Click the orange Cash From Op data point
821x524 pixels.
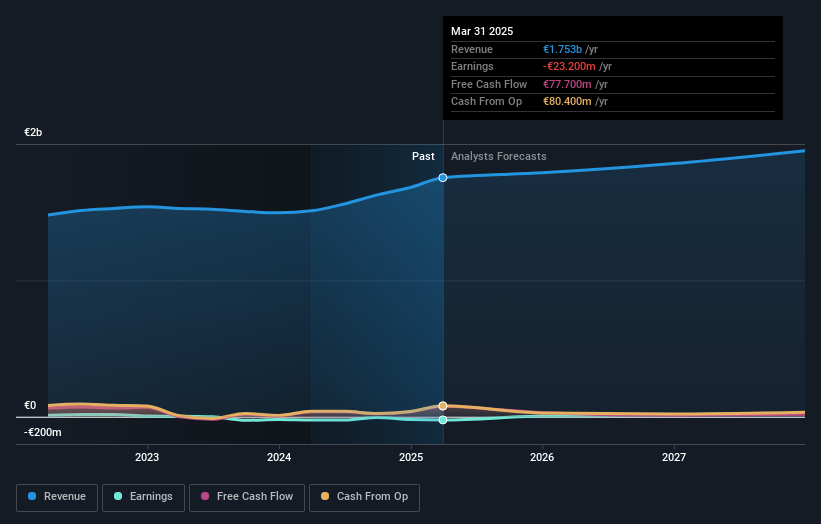(x=443, y=406)
